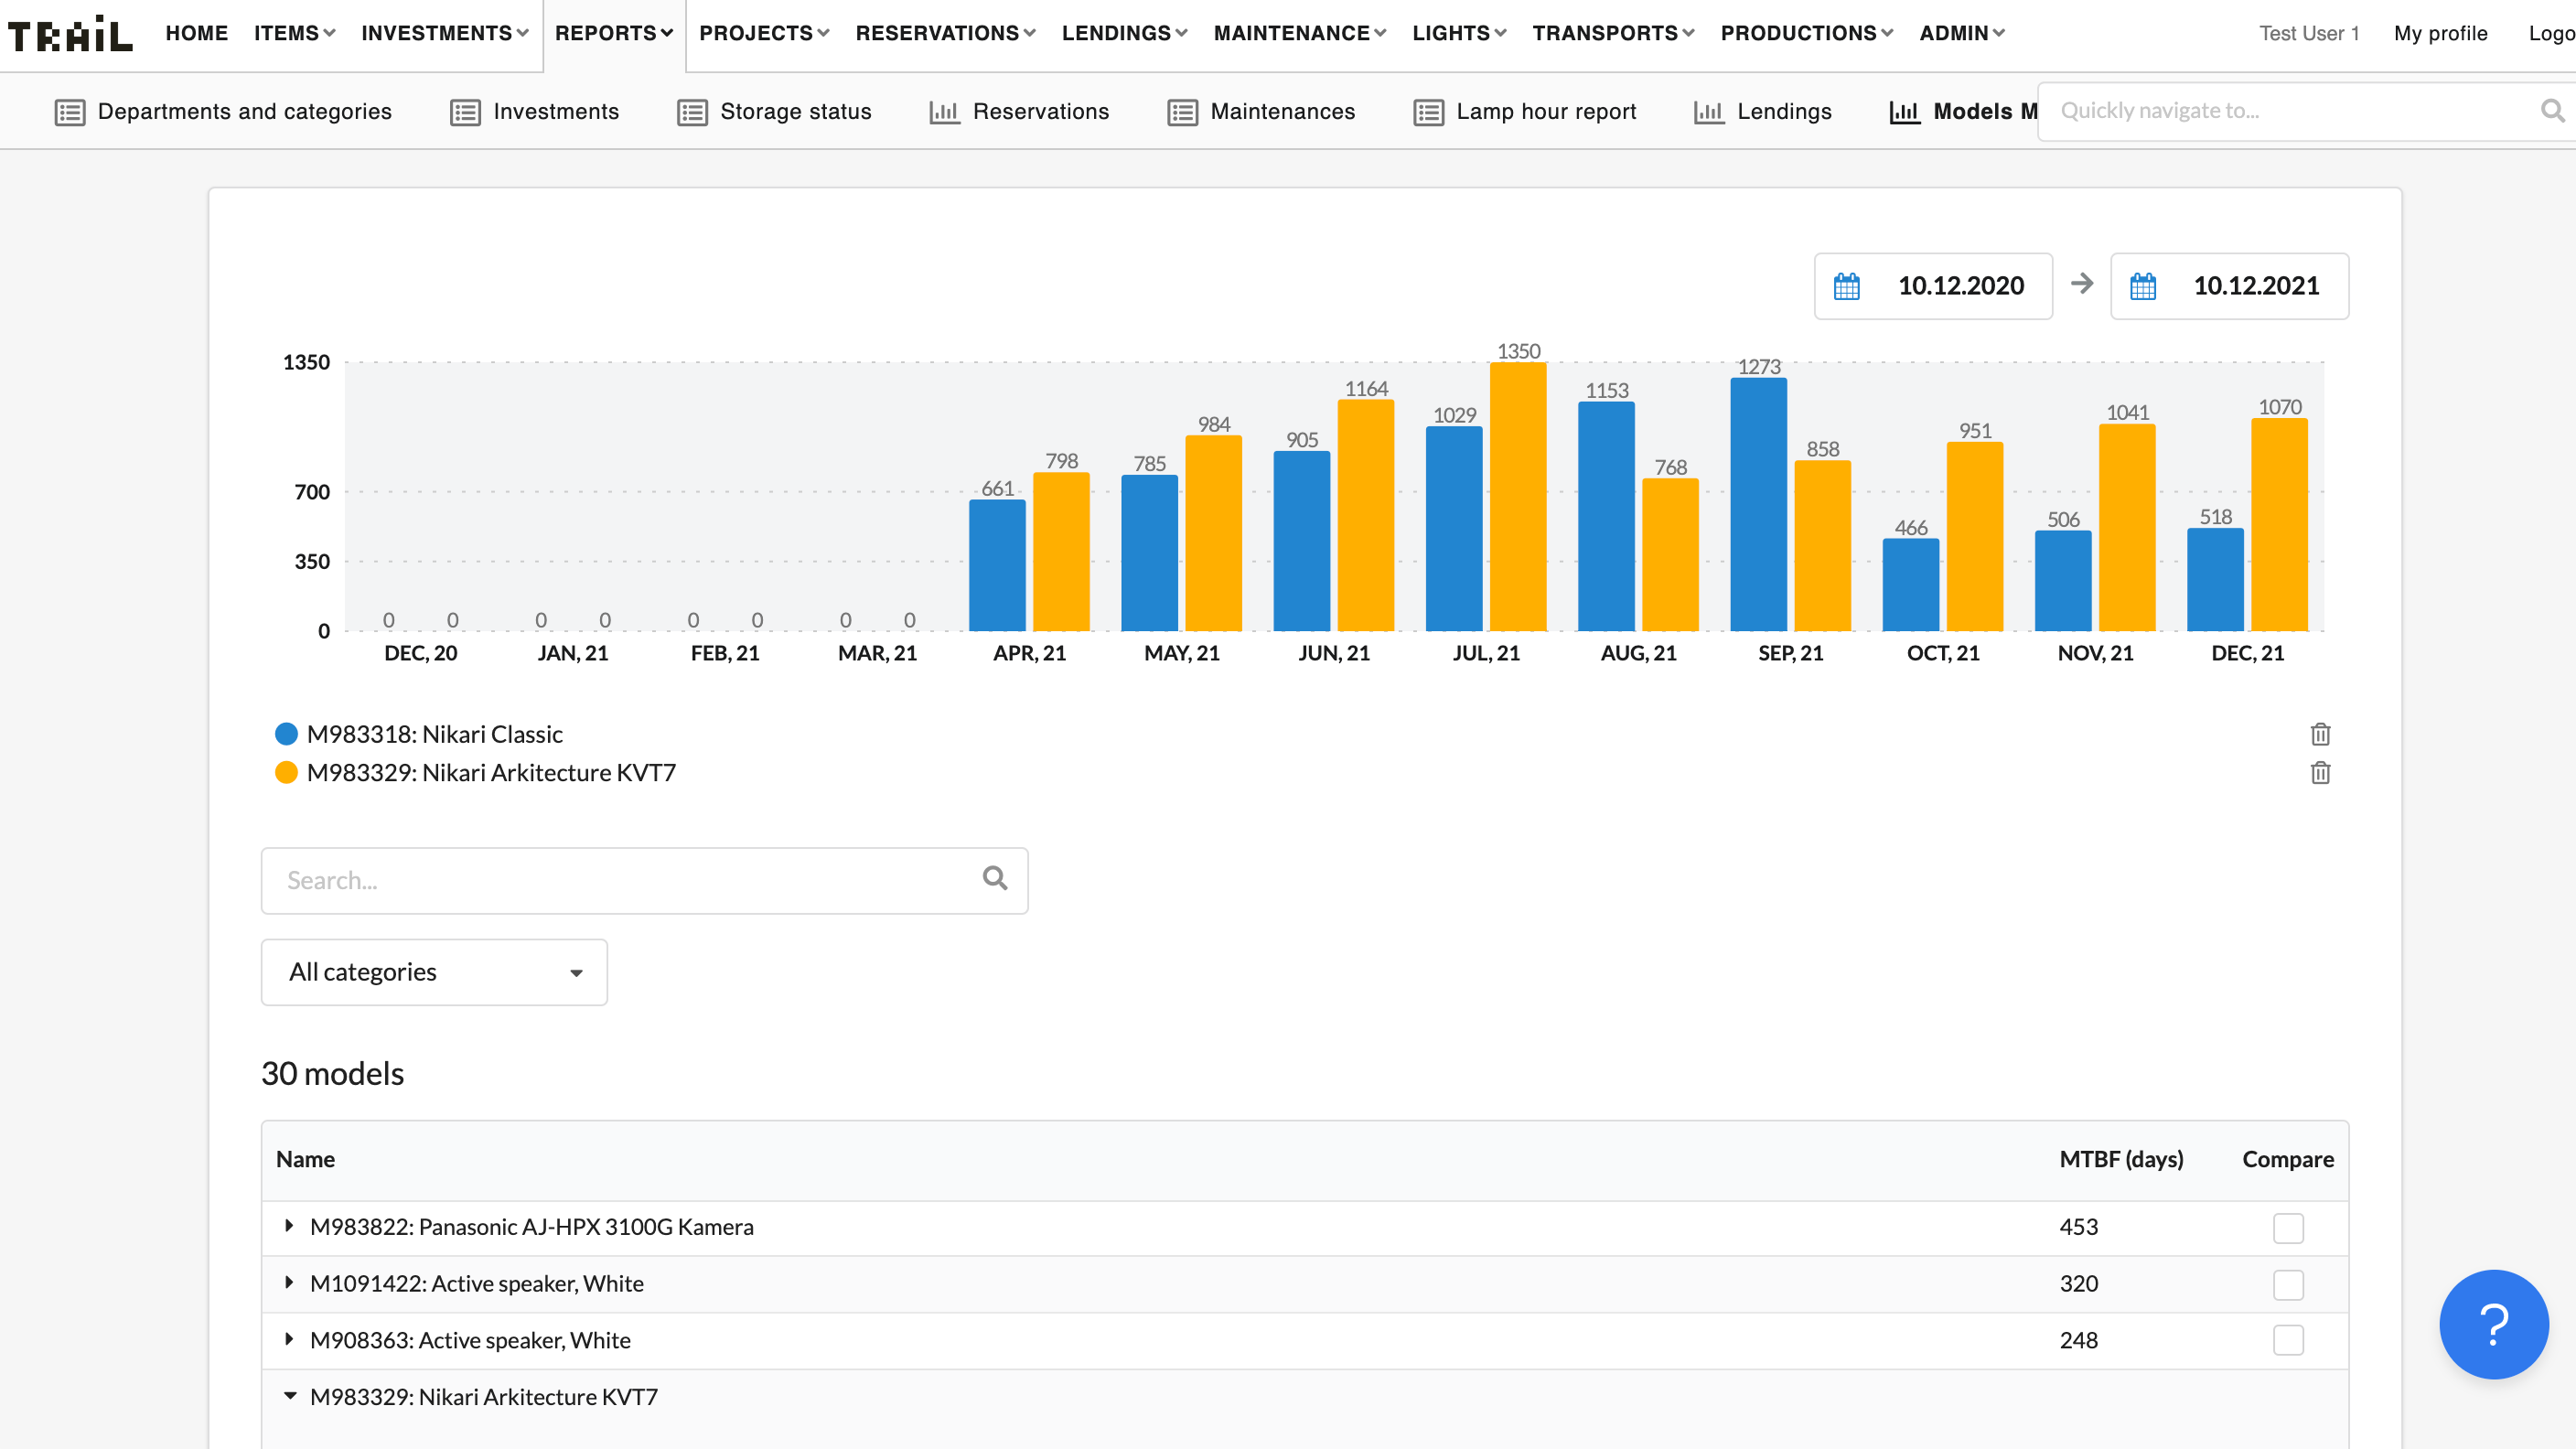Viewport: 2576px width, 1449px height.
Task: Open the Investments menu
Action: [x=444, y=34]
